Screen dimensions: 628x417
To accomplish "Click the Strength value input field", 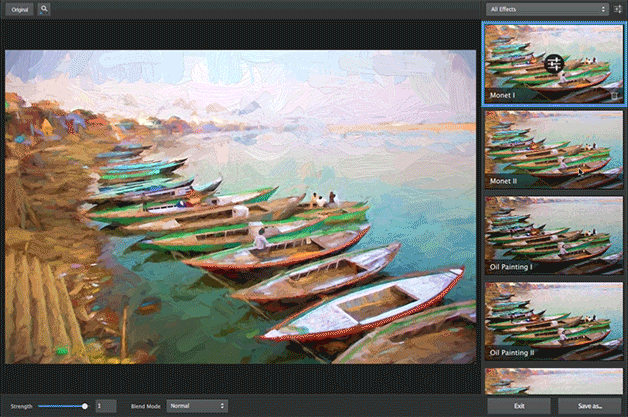I will pyautogui.click(x=106, y=406).
